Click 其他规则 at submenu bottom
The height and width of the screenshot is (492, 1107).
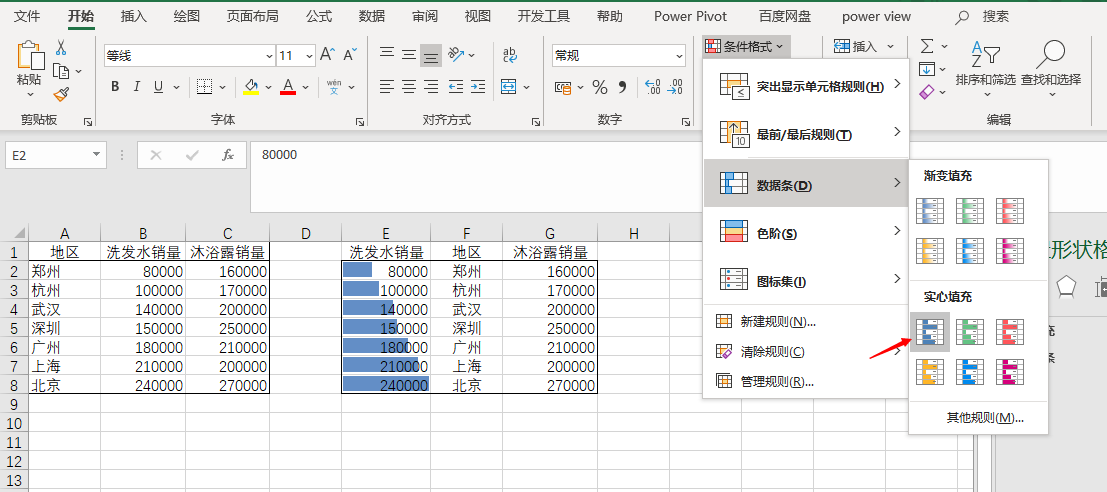[x=985, y=418]
